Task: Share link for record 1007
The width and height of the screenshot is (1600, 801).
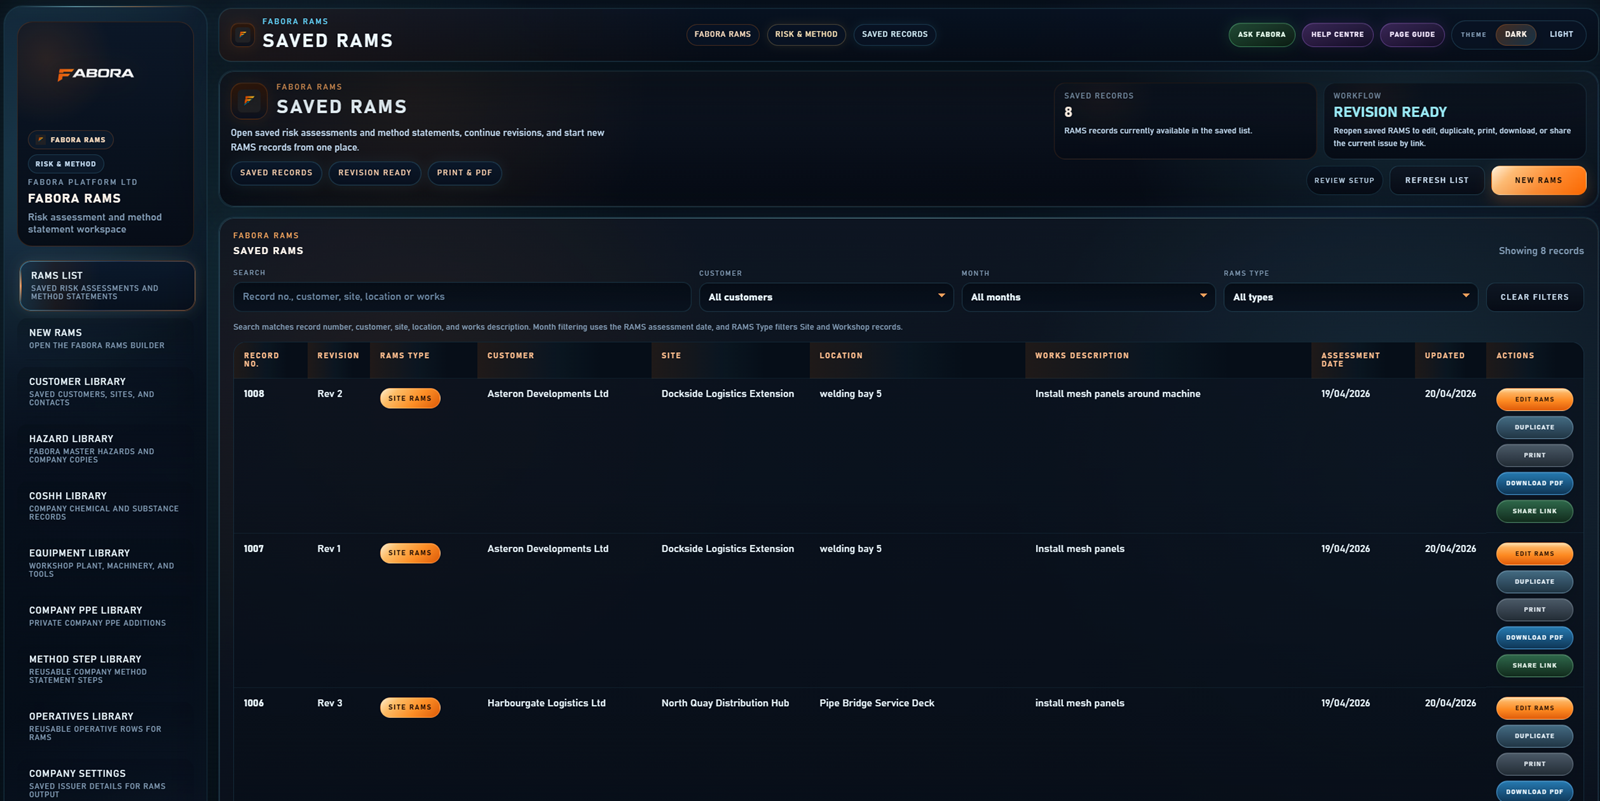Action: coord(1534,665)
